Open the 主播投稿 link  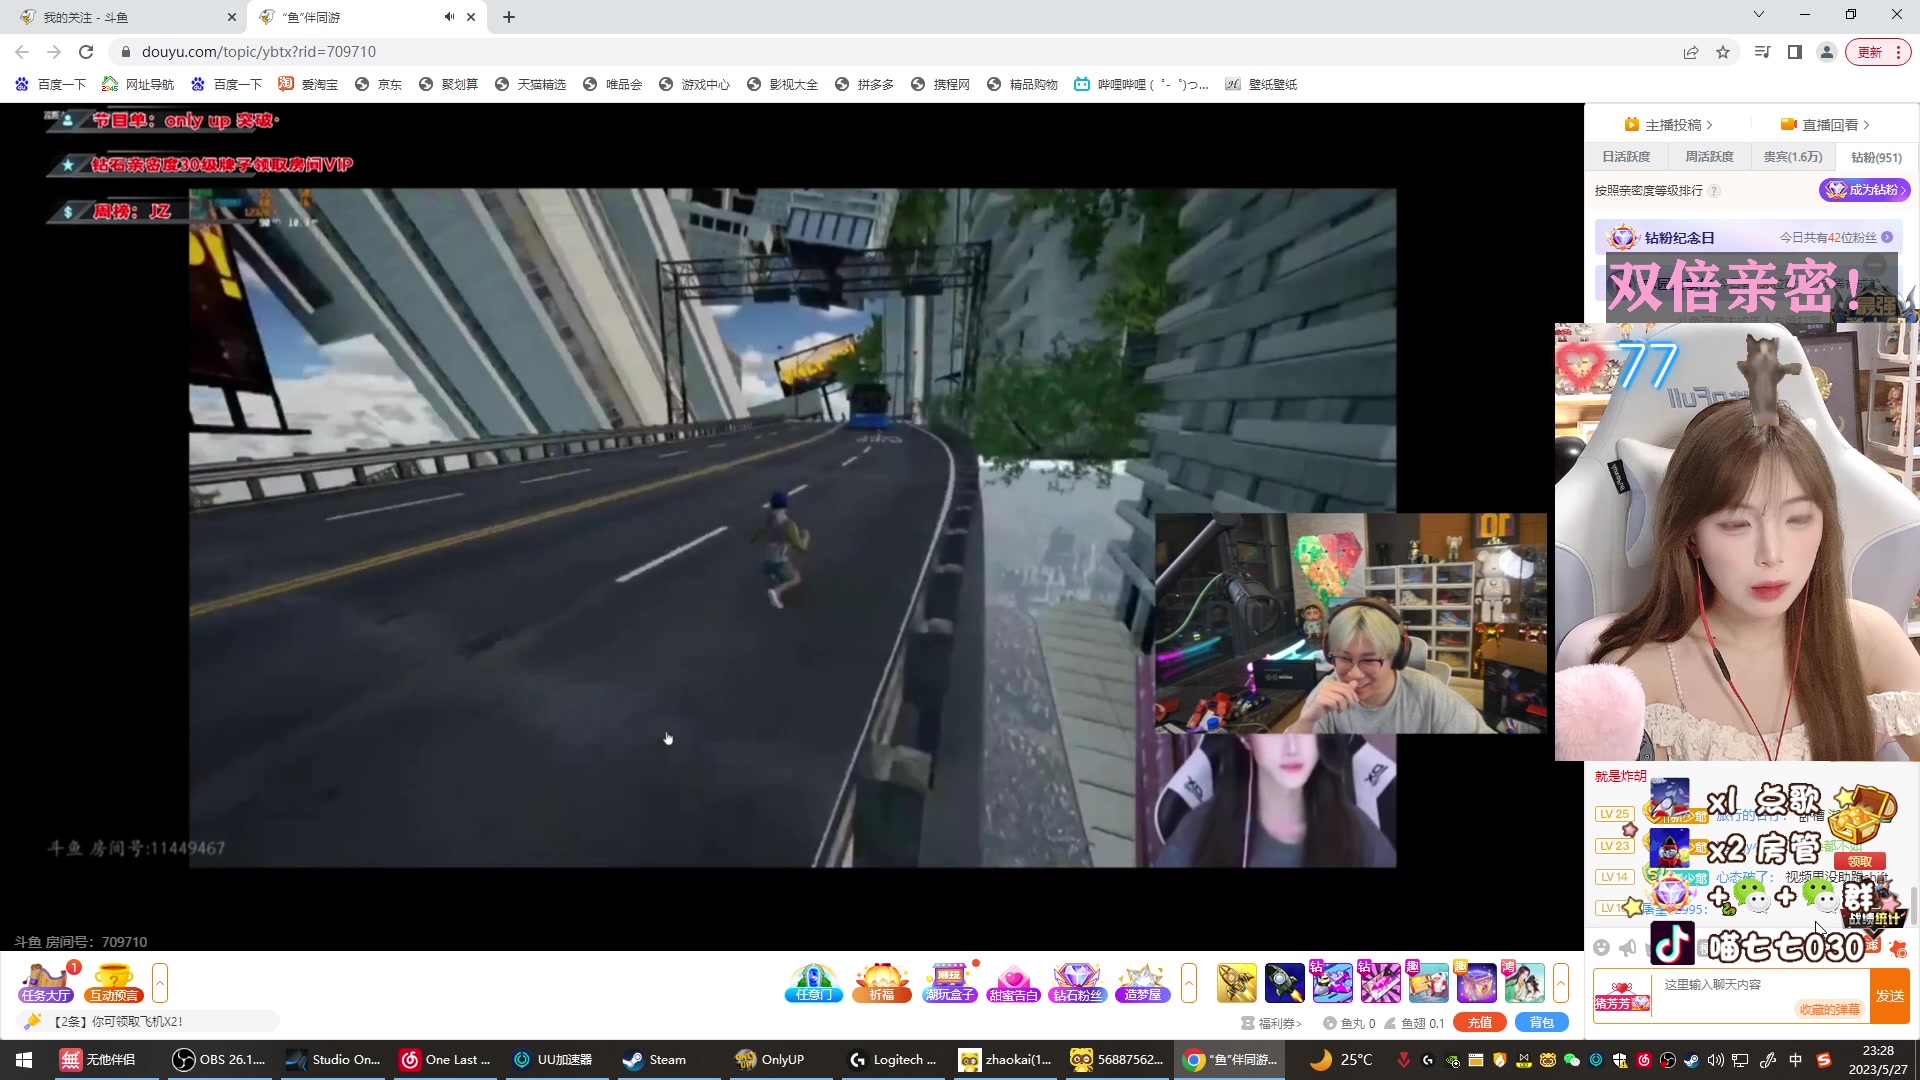(x=1668, y=125)
